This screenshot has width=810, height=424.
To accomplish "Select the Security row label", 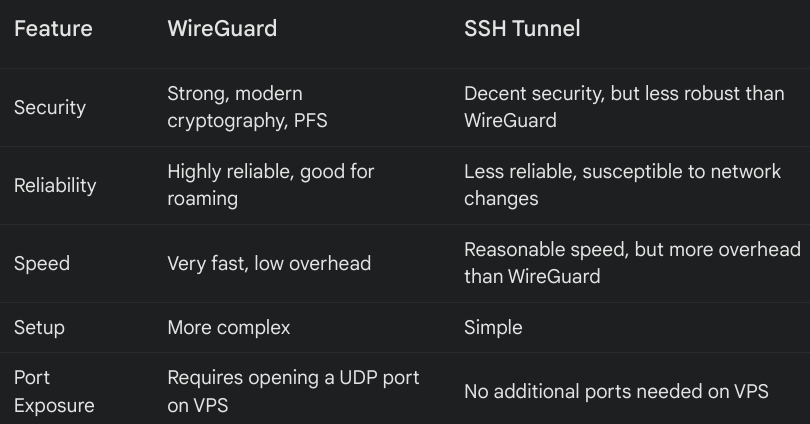I will tap(50, 107).
